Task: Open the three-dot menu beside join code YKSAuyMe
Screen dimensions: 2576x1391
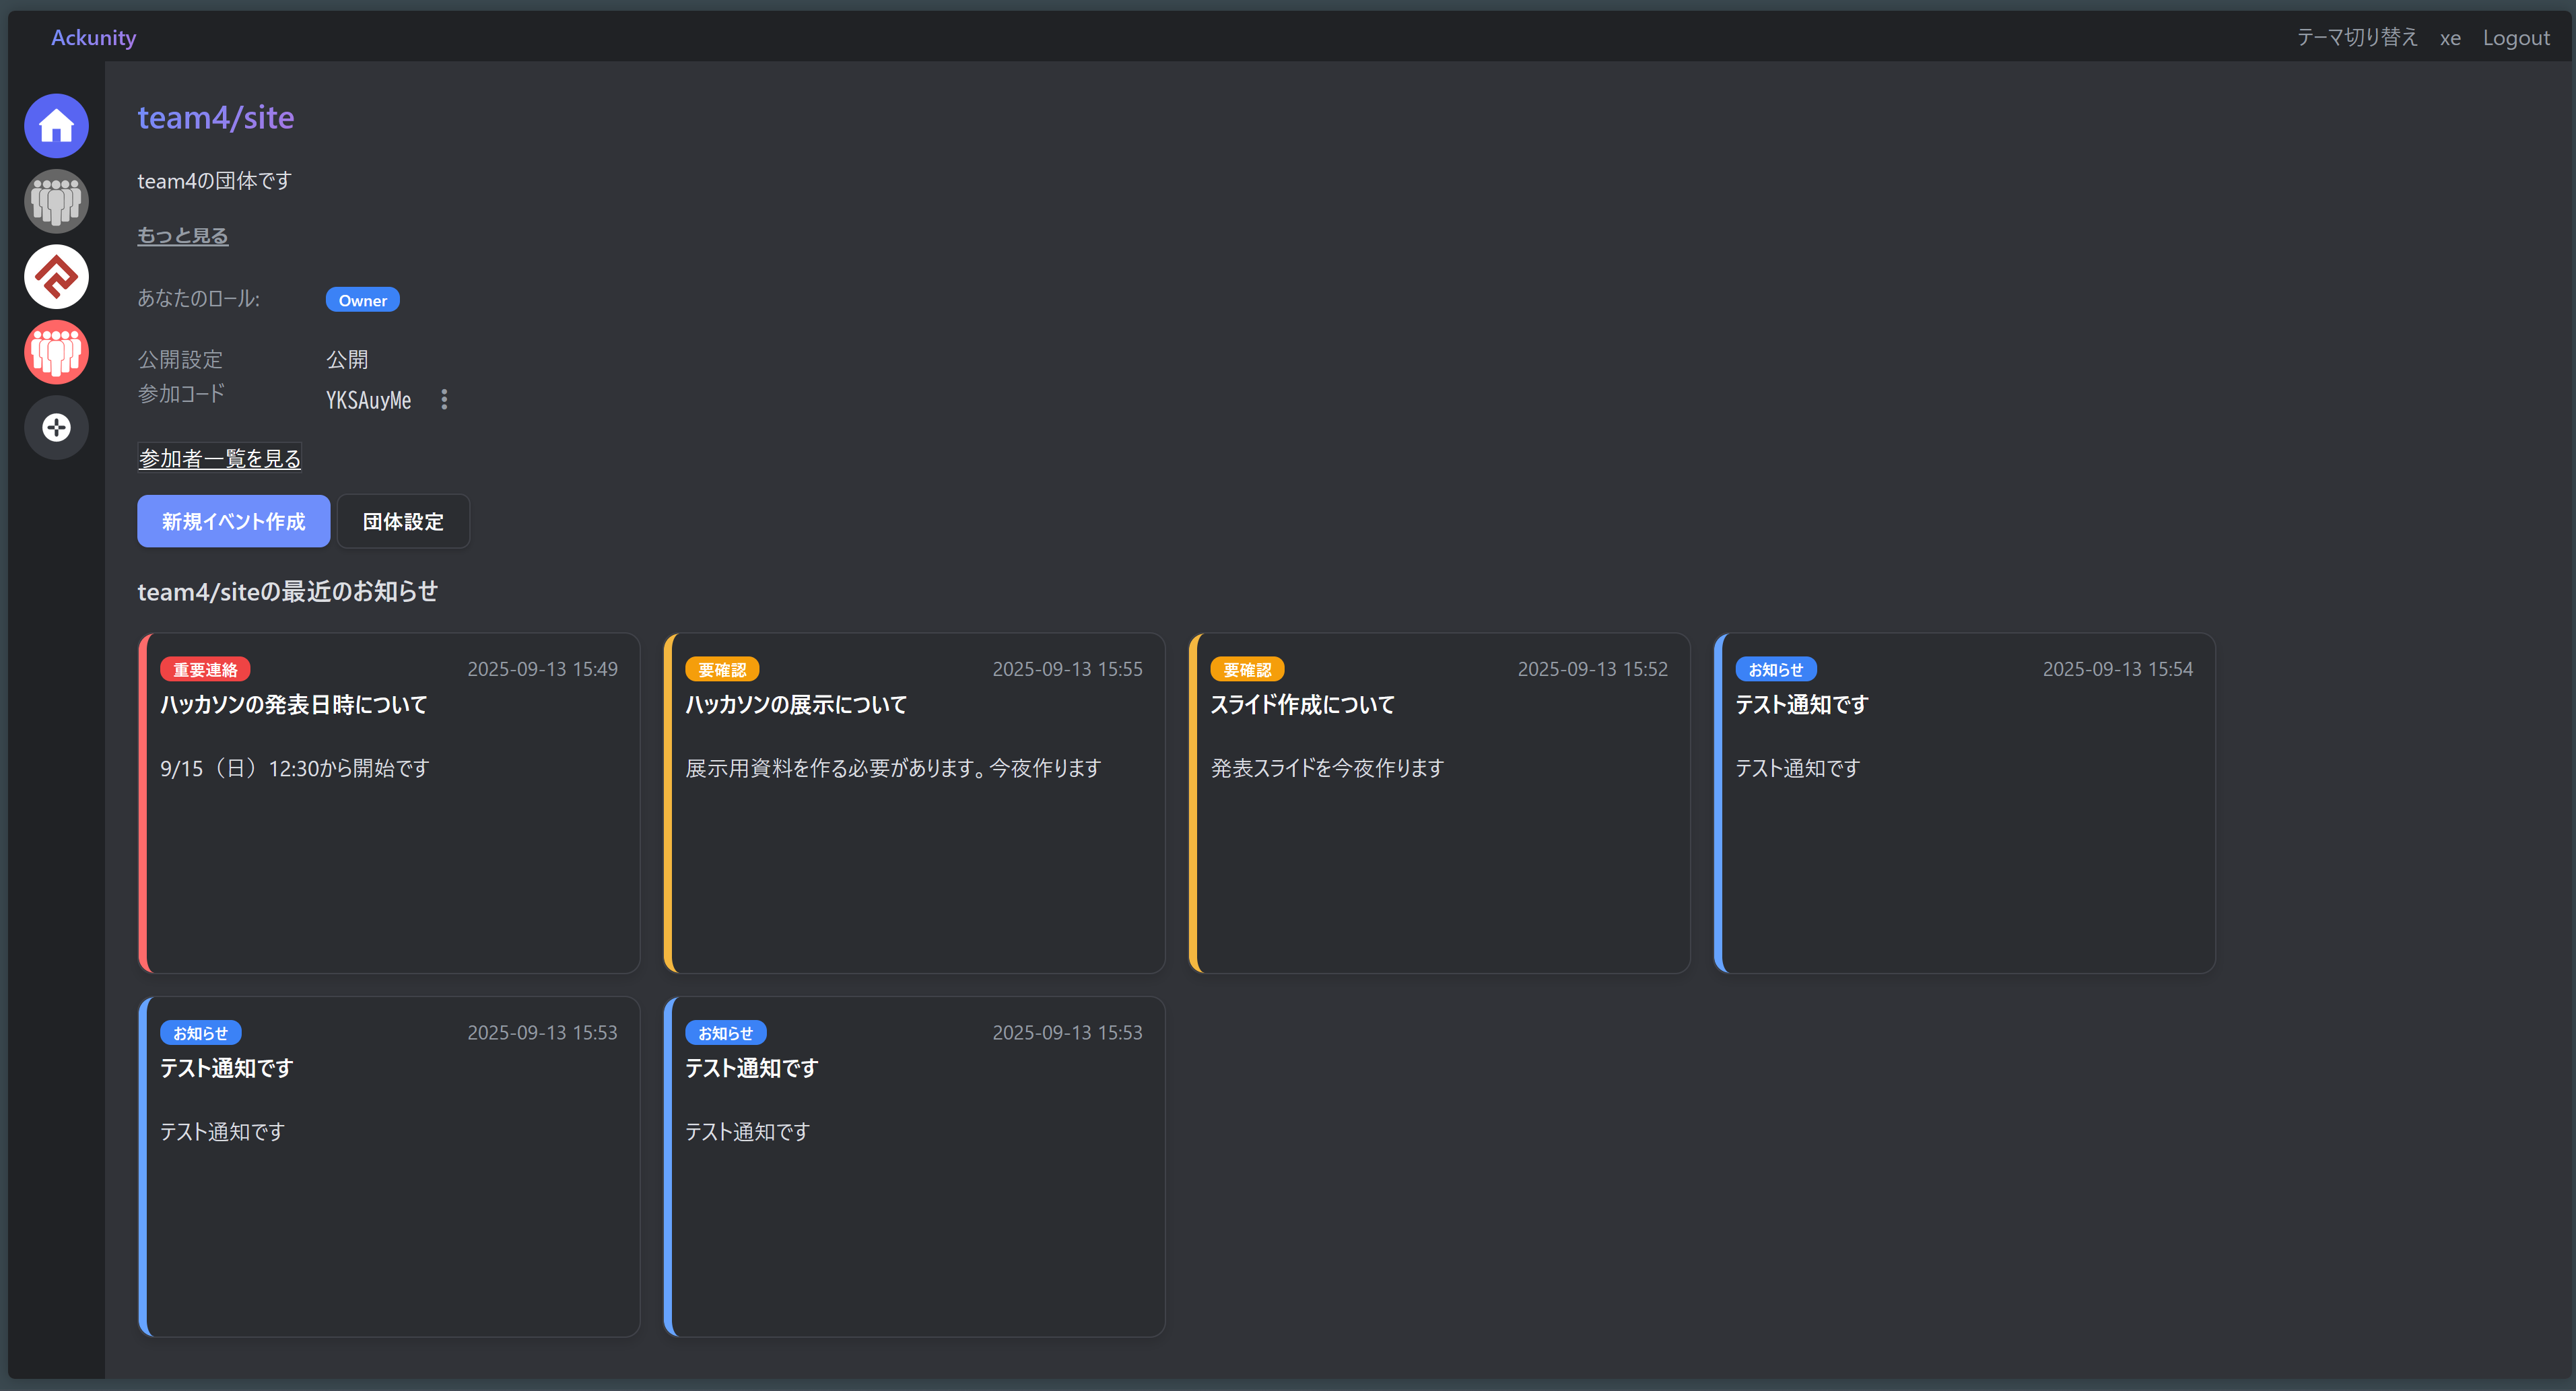Action: click(444, 399)
